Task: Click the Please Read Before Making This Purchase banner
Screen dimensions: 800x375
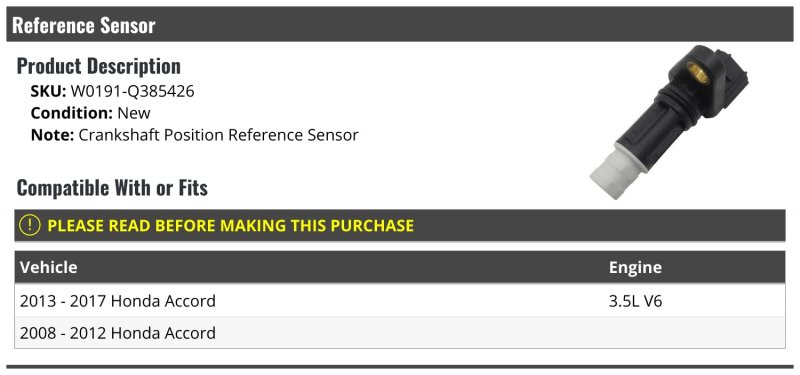Action: 399,225
